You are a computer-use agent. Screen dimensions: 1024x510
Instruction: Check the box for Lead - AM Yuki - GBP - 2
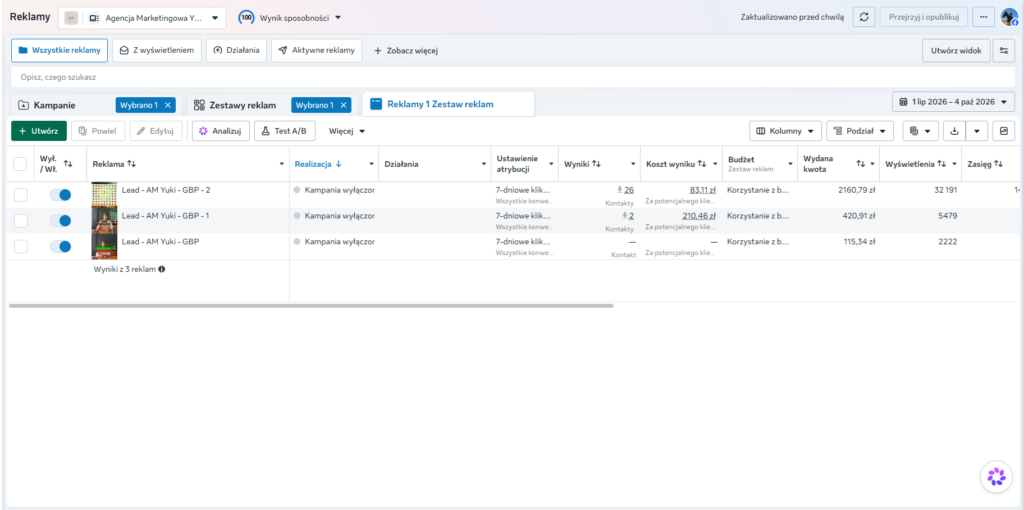tap(20, 195)
